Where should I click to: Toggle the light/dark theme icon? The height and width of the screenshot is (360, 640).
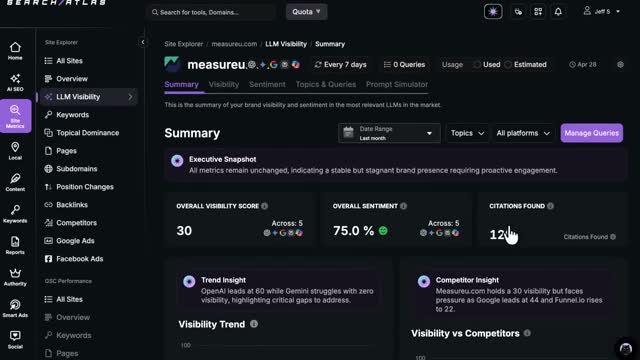(x=493, y=11)
